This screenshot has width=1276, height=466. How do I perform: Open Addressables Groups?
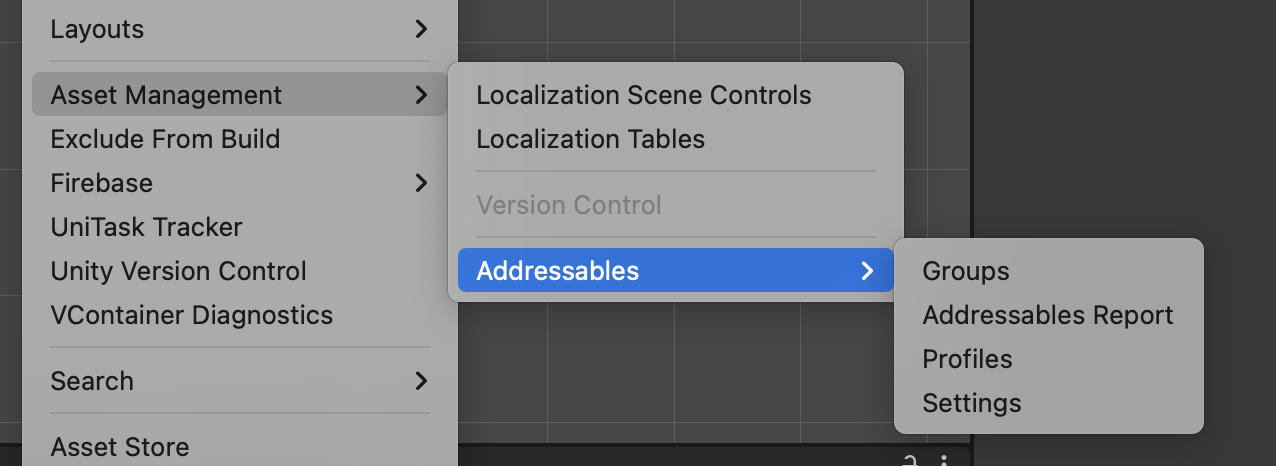(965, 271)
